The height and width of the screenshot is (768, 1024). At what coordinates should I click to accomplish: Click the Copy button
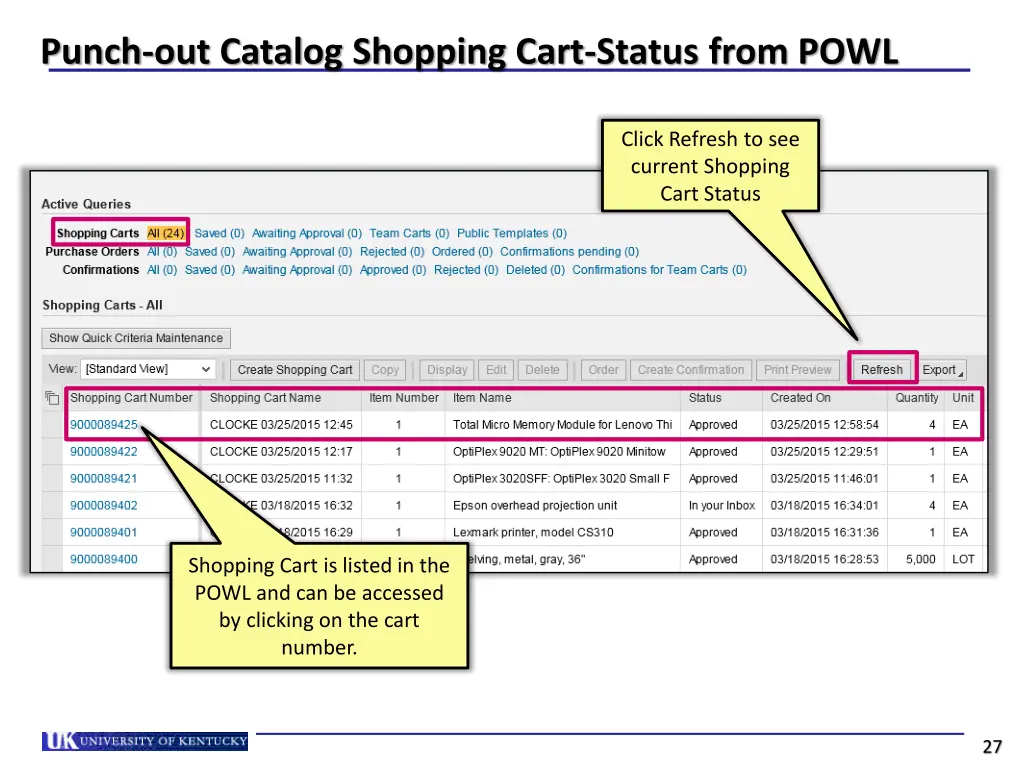click(385, 370)
